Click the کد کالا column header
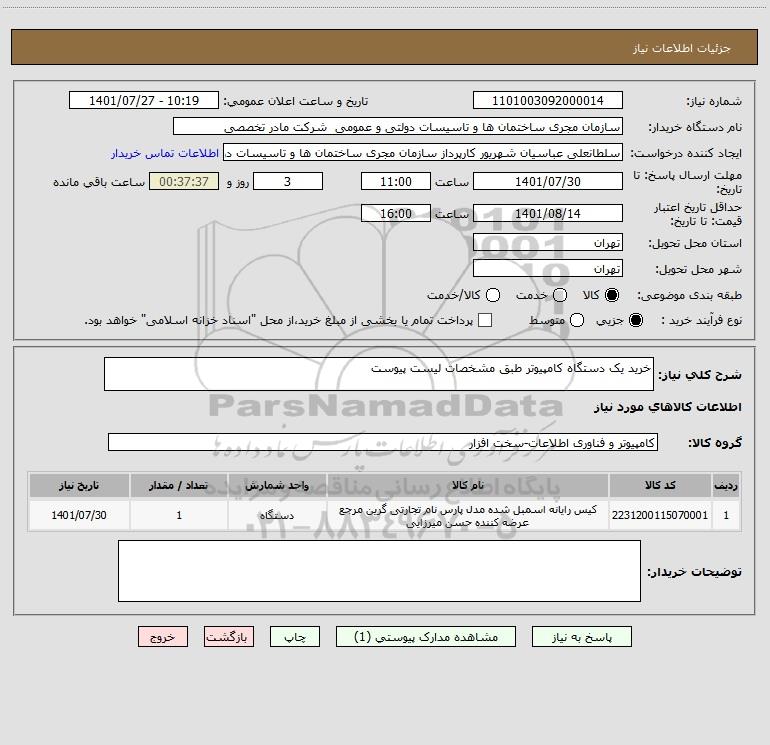 (x=660, y=485)
